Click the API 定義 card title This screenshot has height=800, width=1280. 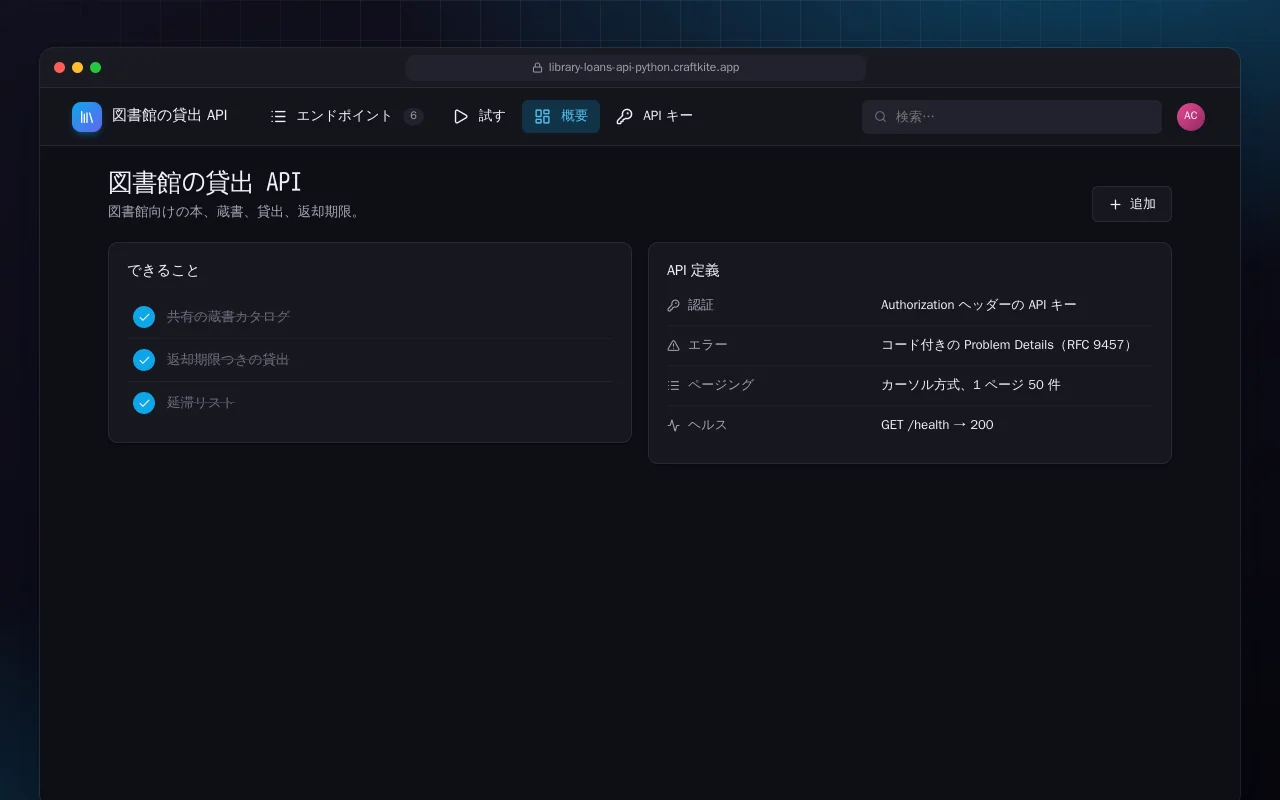pos(693,271)
